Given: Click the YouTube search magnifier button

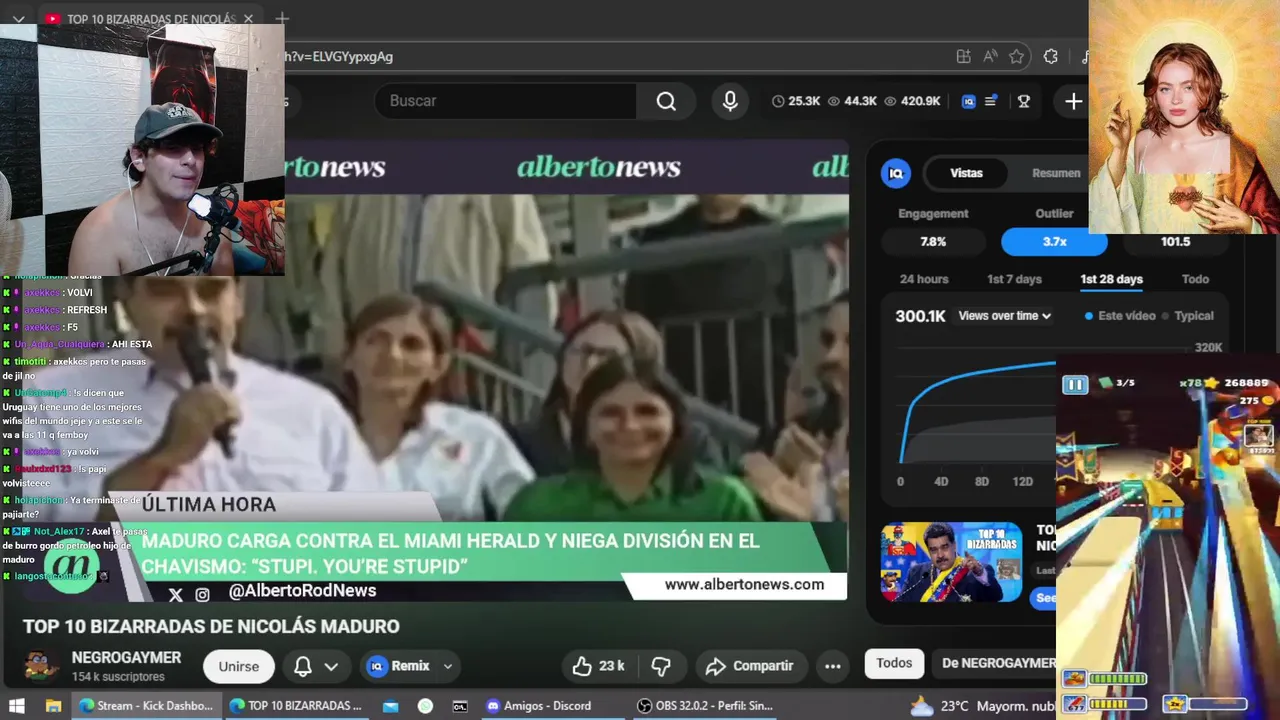Looking at the screenshot, I should 666,101.
